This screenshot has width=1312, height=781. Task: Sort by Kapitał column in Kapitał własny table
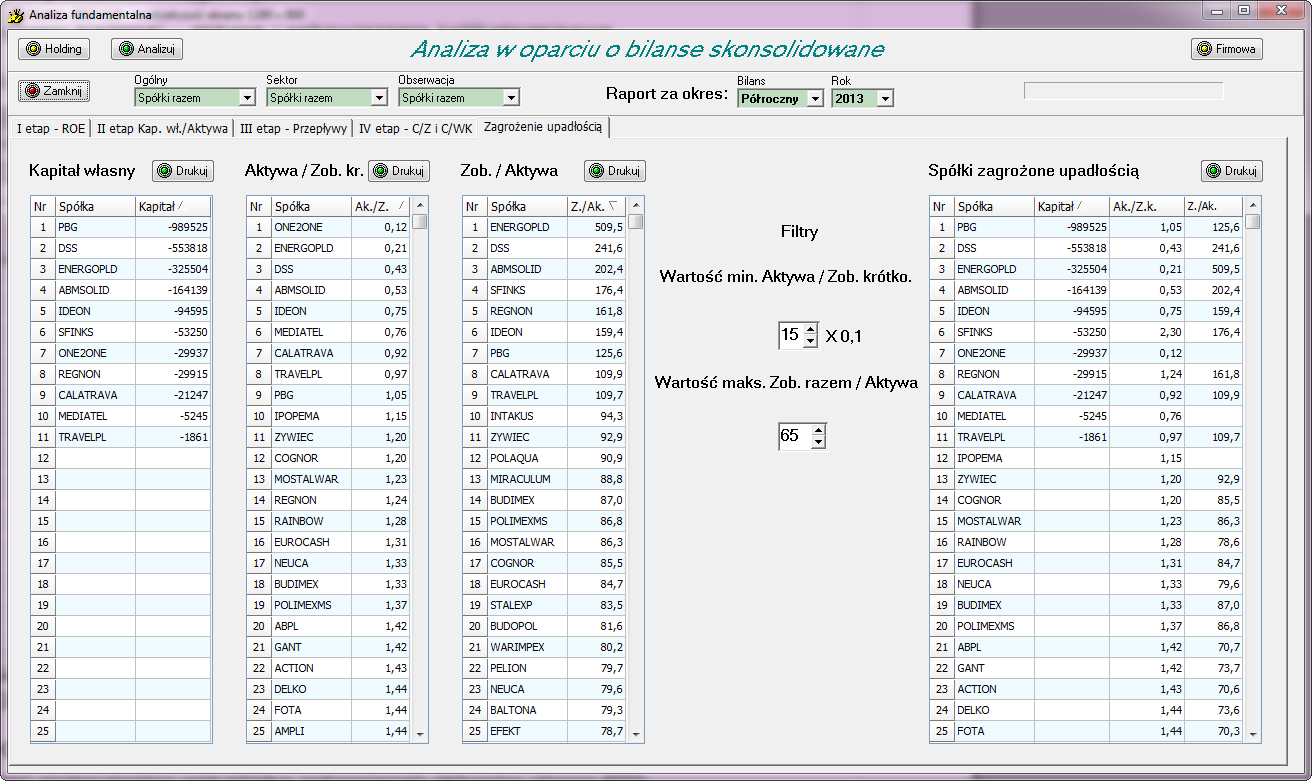[173, 206]
